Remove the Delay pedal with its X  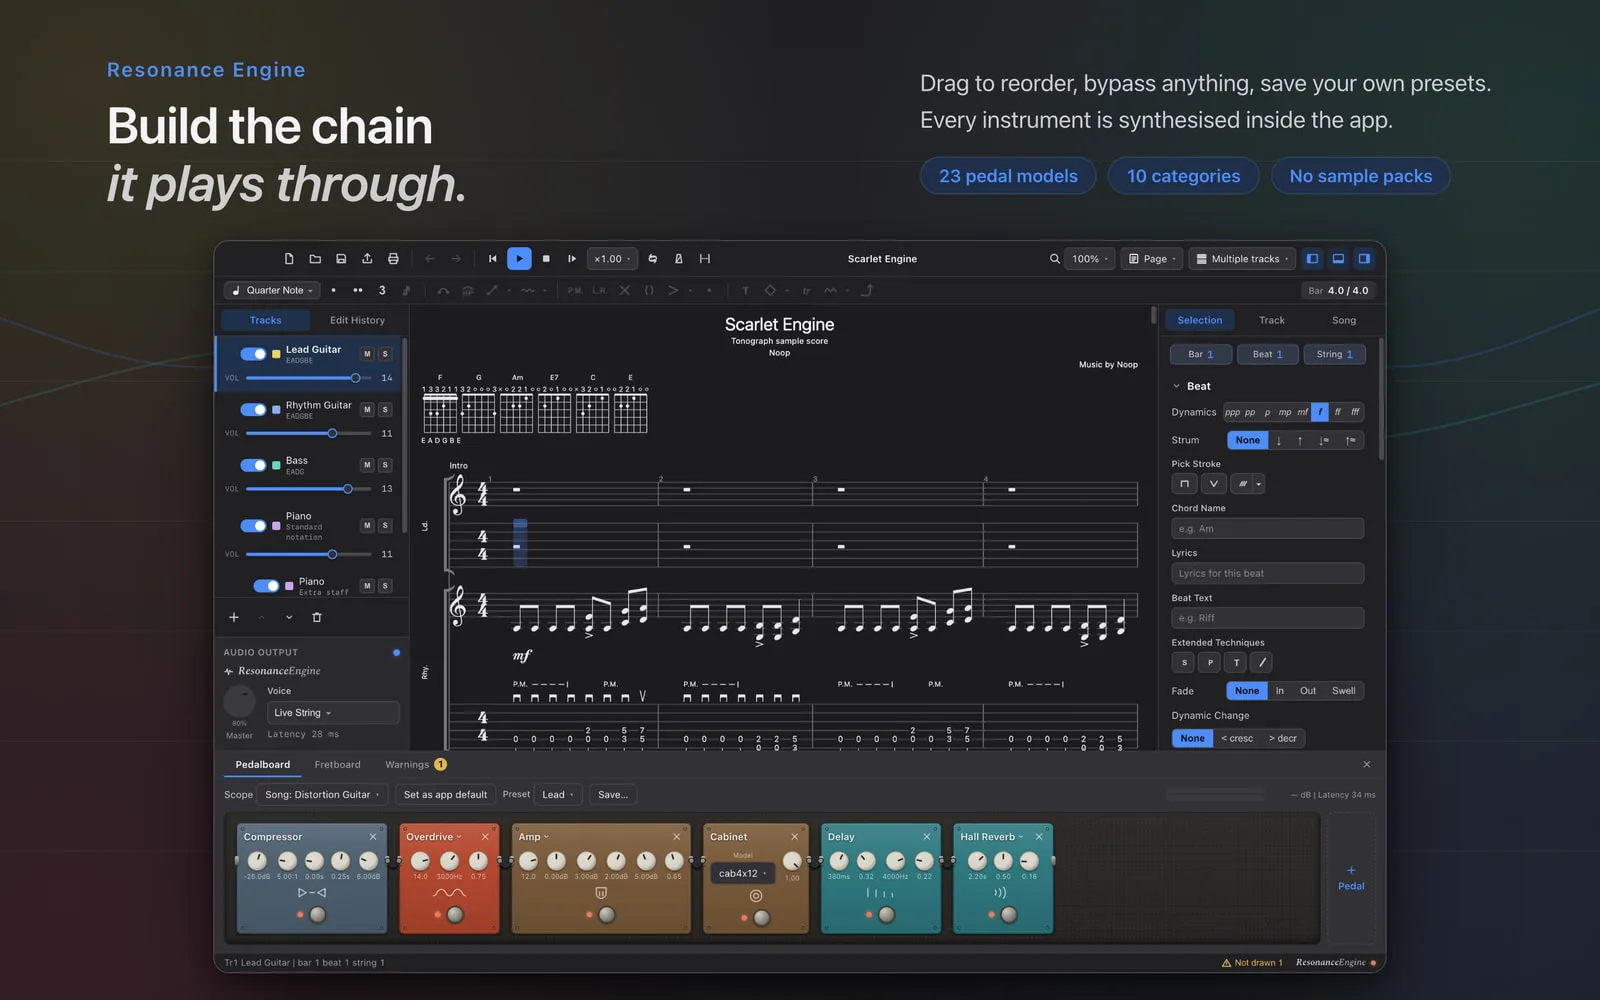[927, 837]
